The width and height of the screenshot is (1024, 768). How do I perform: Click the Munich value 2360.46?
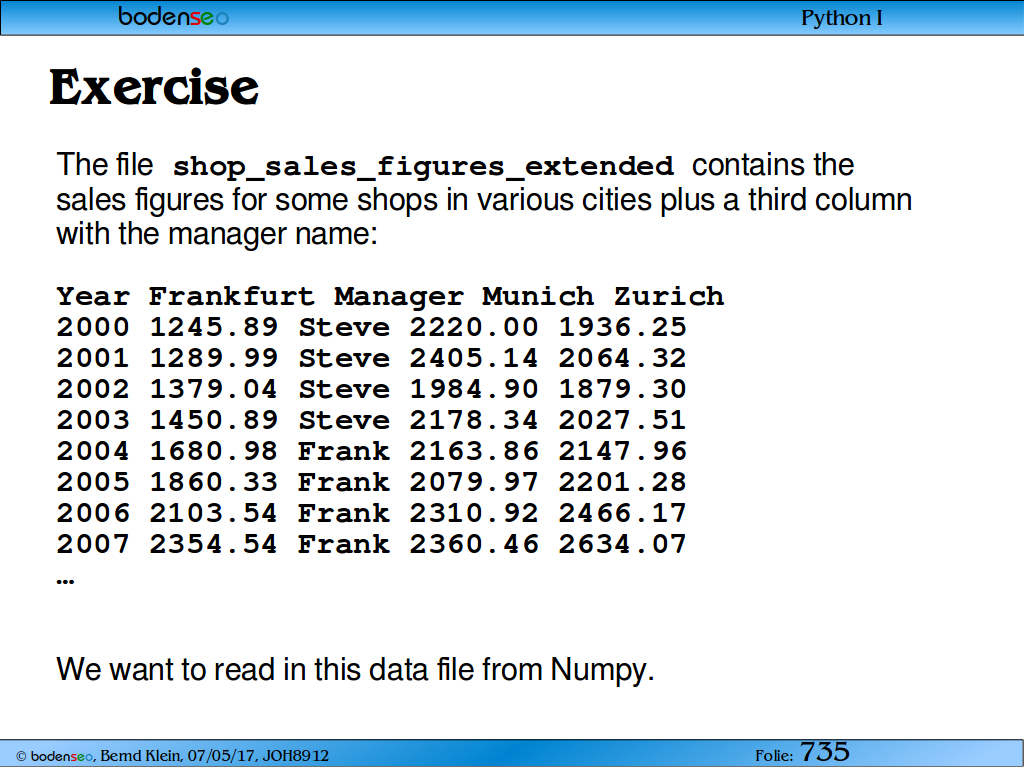pos(473,544)
